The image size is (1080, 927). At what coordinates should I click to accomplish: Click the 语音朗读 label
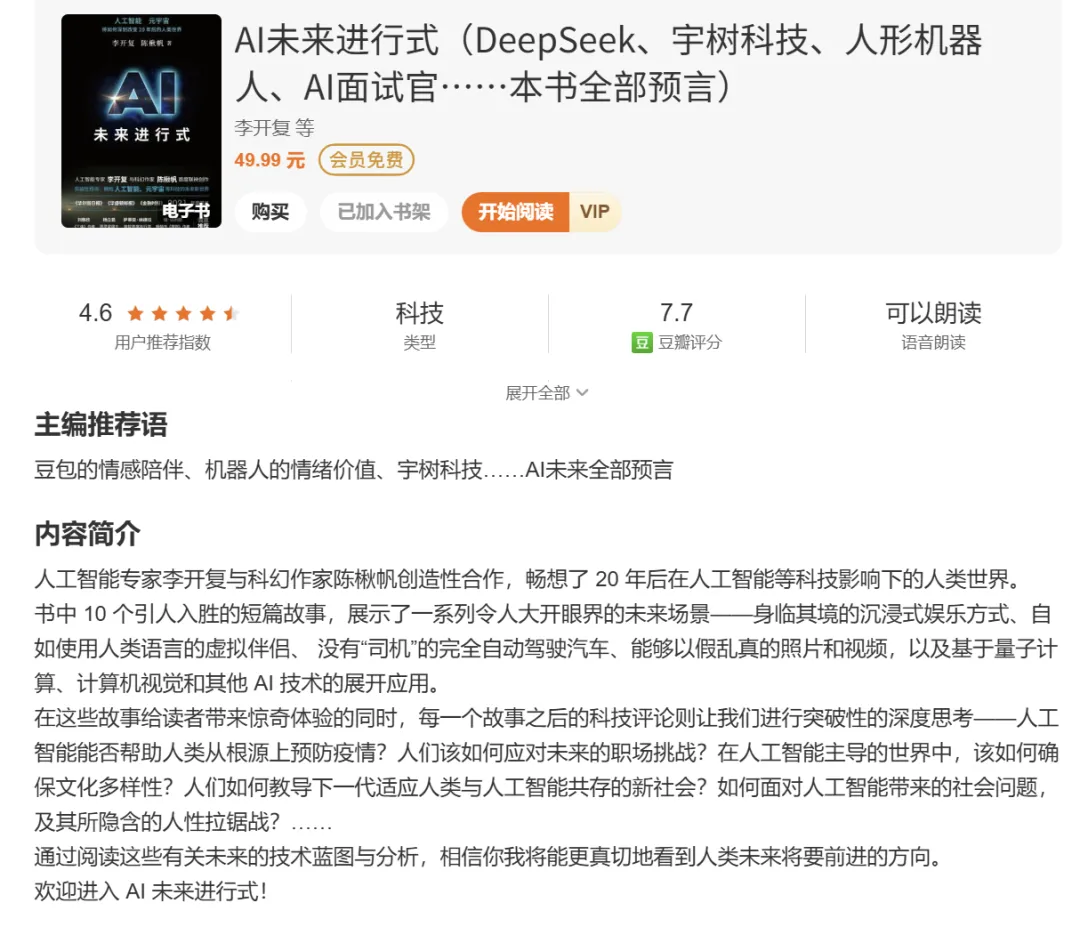coord(933,342)
